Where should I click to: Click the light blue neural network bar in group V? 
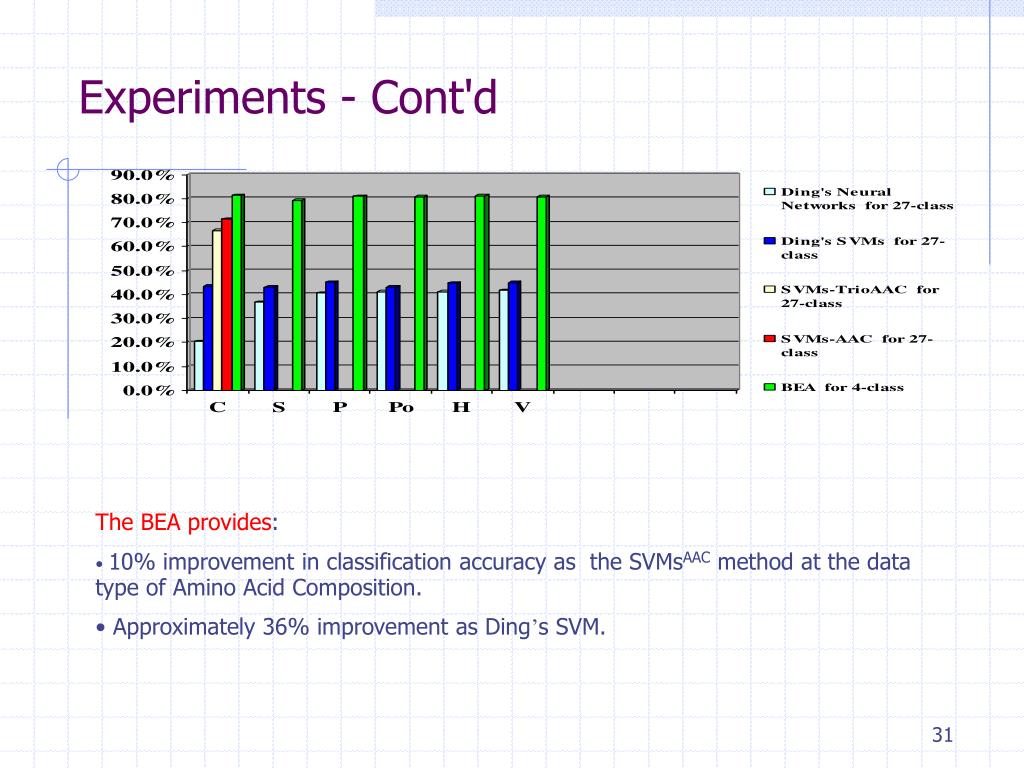(504, 340)
